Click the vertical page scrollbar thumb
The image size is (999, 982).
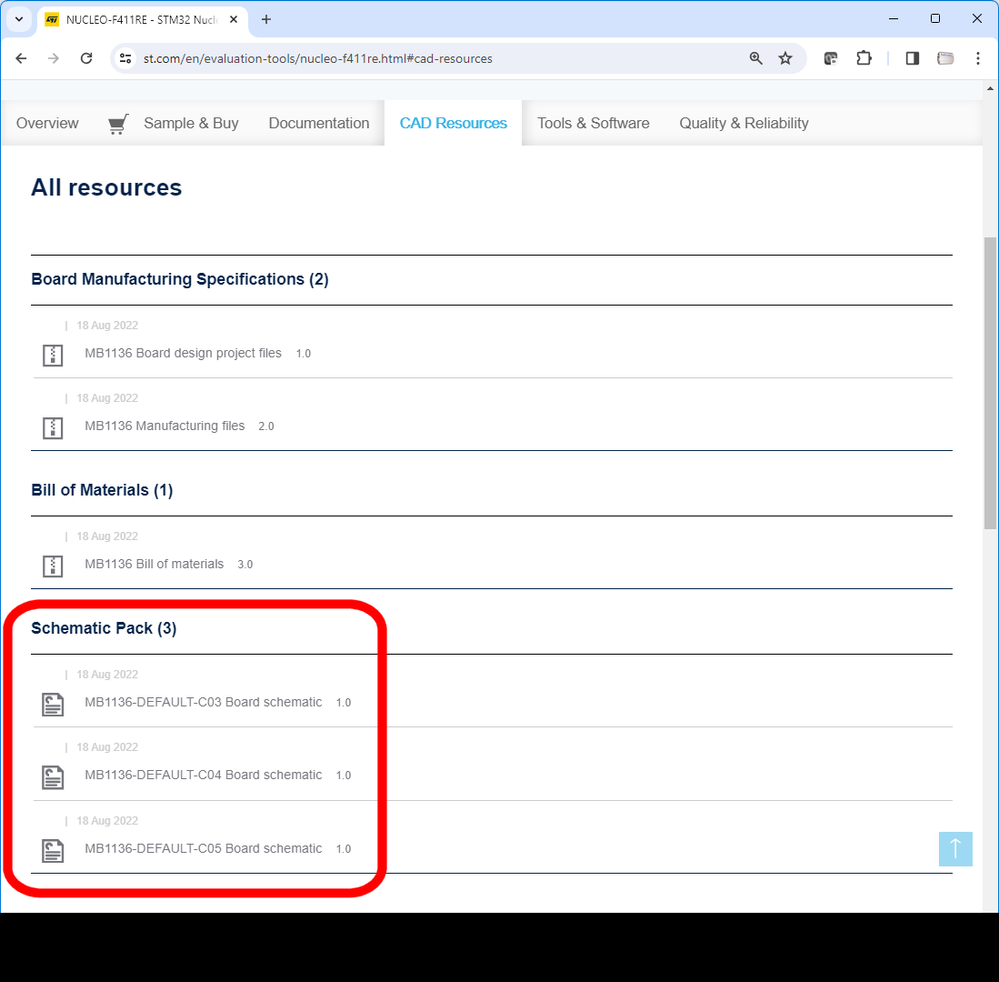click(990, 382)
